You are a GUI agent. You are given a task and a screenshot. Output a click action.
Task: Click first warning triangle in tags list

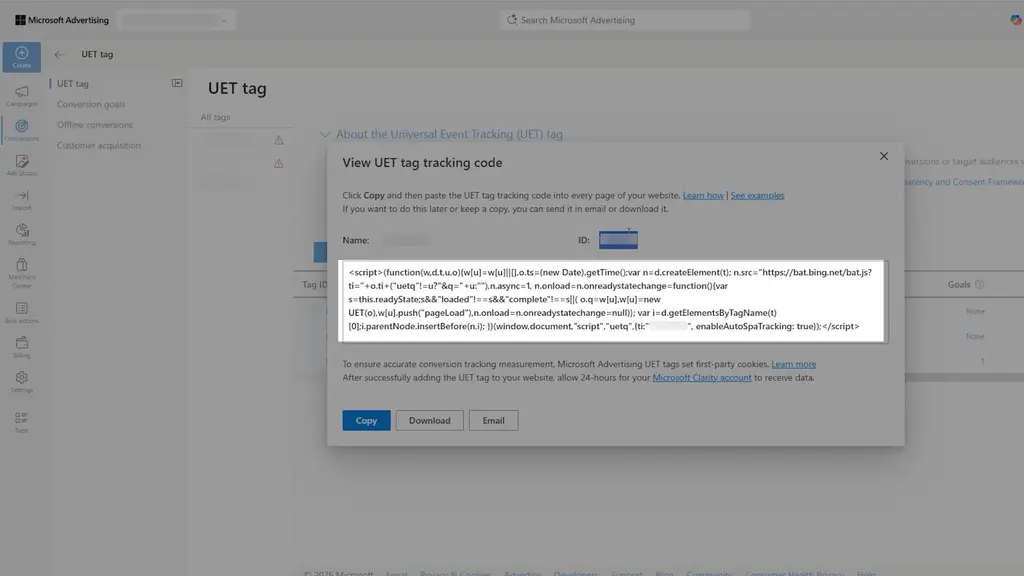point(279,140)
